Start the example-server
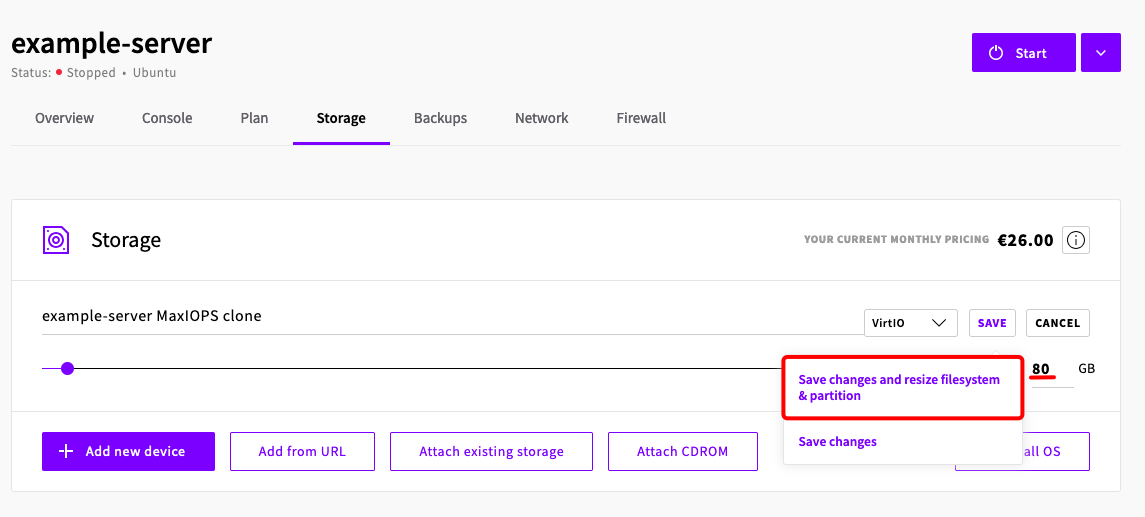1145x517 pixels. click(x=1023, y=53)
